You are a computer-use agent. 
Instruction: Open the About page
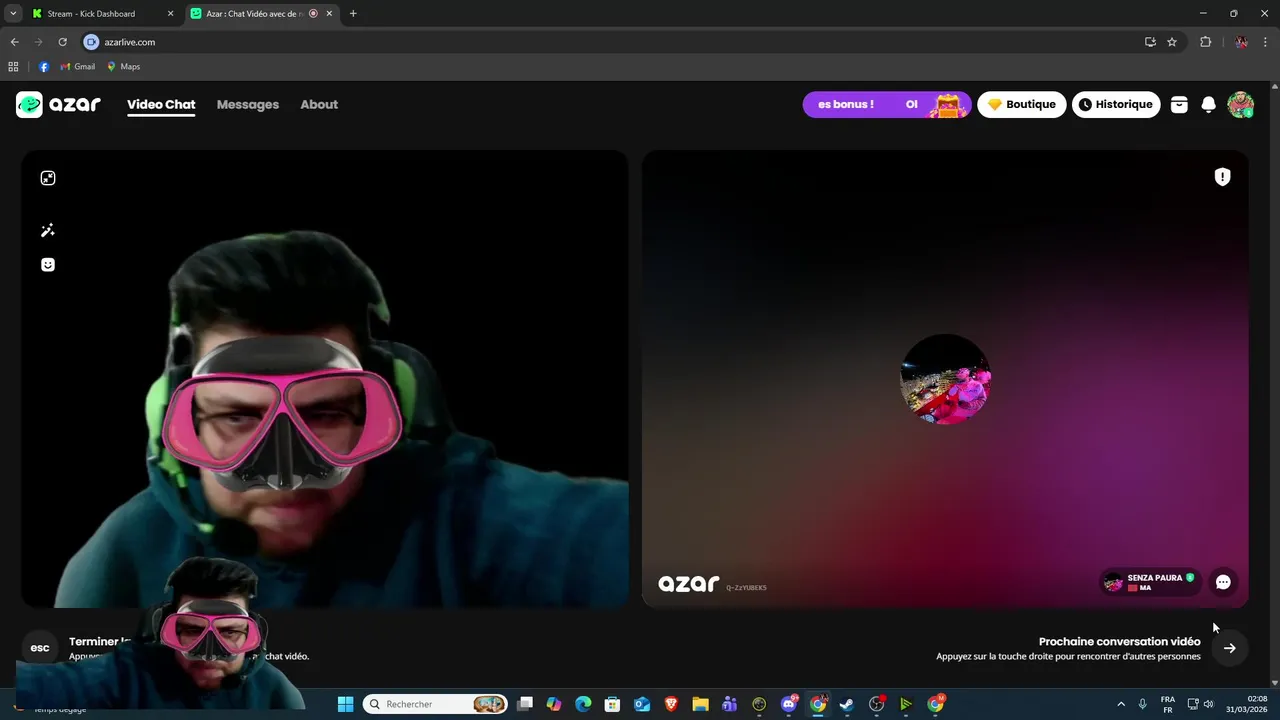(319, 104)
